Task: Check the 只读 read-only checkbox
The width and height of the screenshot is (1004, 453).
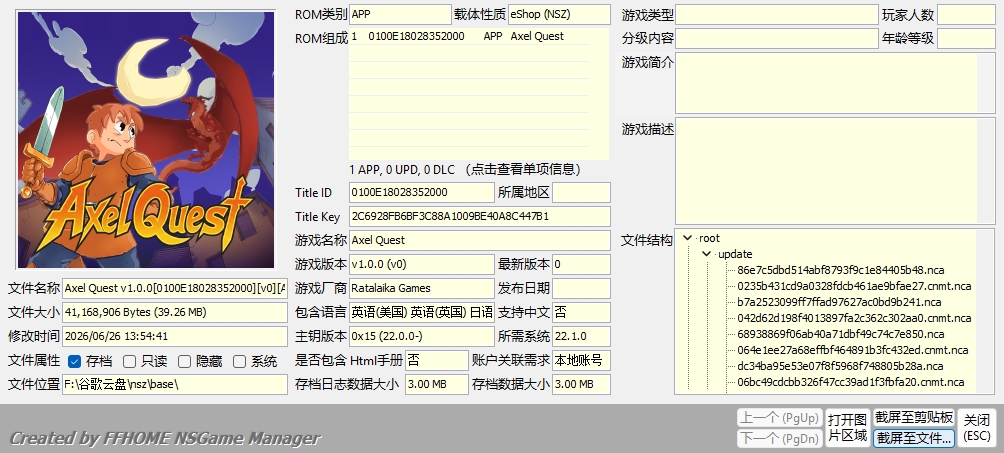Action: coord(129,361)
